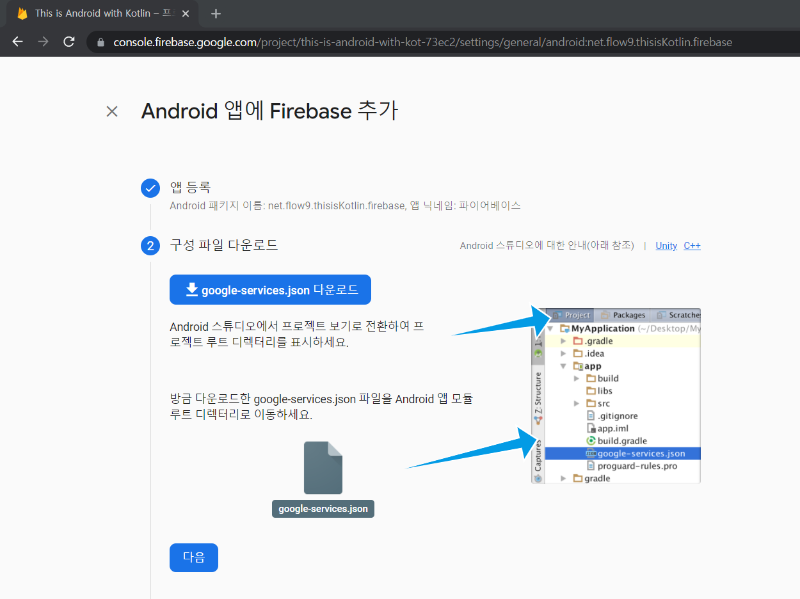This screenshot has height=599, width=800.
Task: Download google-services.json with the blue button
Action: pyautogui.click(x=270, y=290)
